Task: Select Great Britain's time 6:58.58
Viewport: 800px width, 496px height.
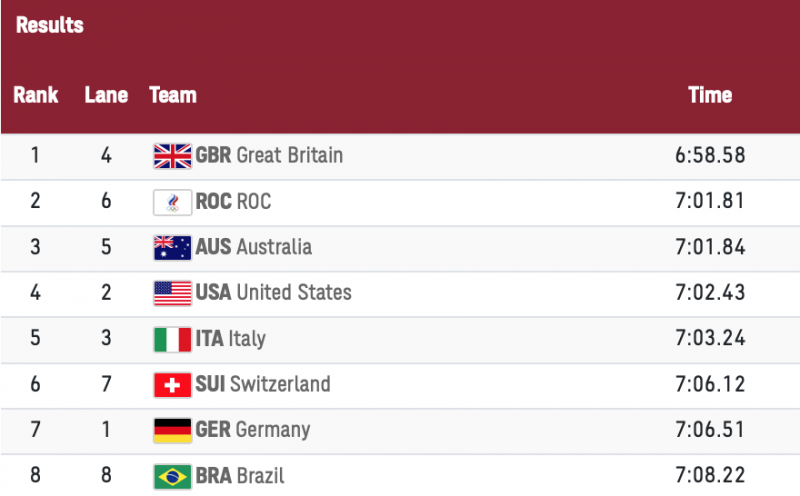Action: [x=710, y=156]
